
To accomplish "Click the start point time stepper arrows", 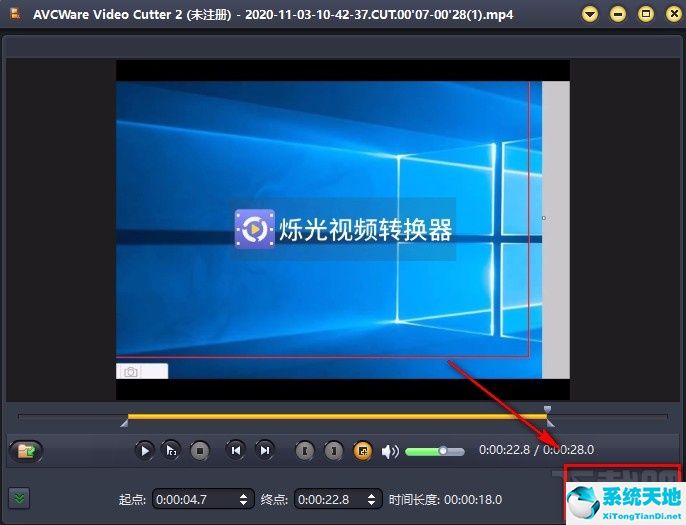I will coord(244,499).
